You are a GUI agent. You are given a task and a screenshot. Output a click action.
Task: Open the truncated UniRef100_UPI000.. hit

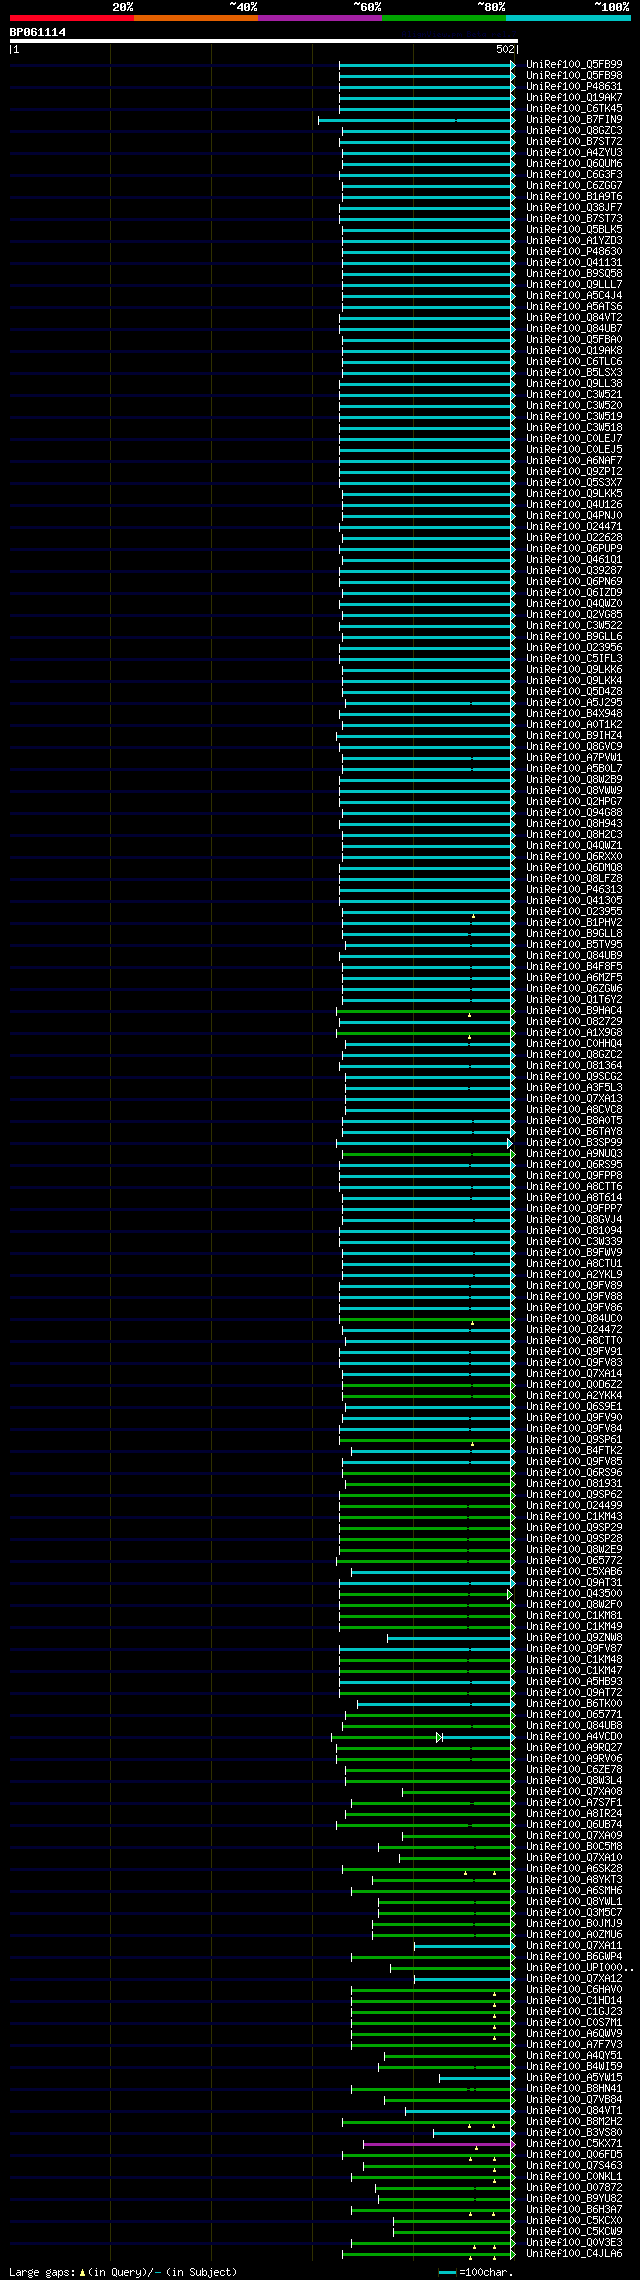click(x=579, y=1967)
